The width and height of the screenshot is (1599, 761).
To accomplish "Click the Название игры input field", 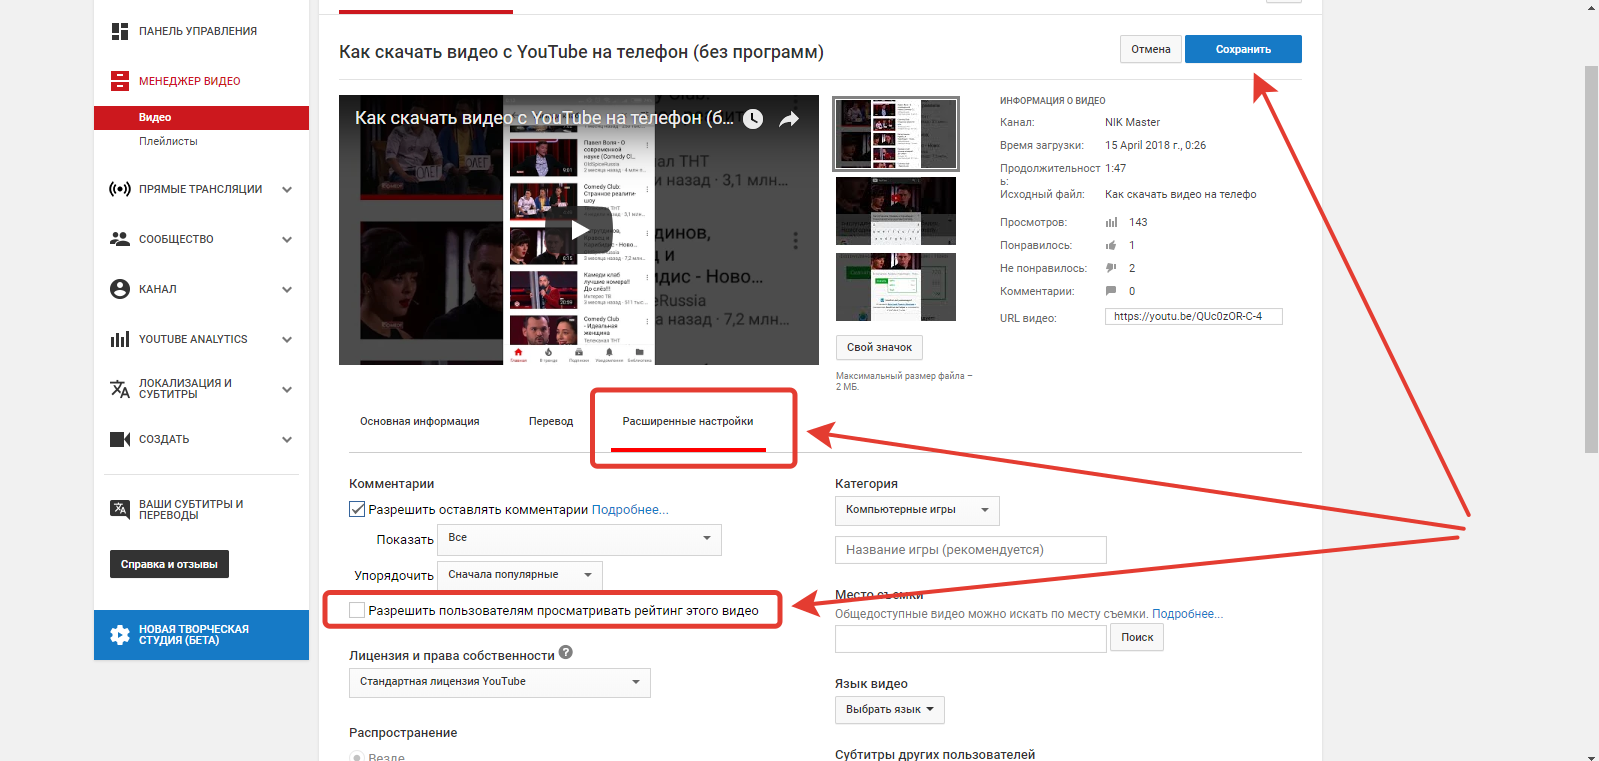I will click(971, 550).
